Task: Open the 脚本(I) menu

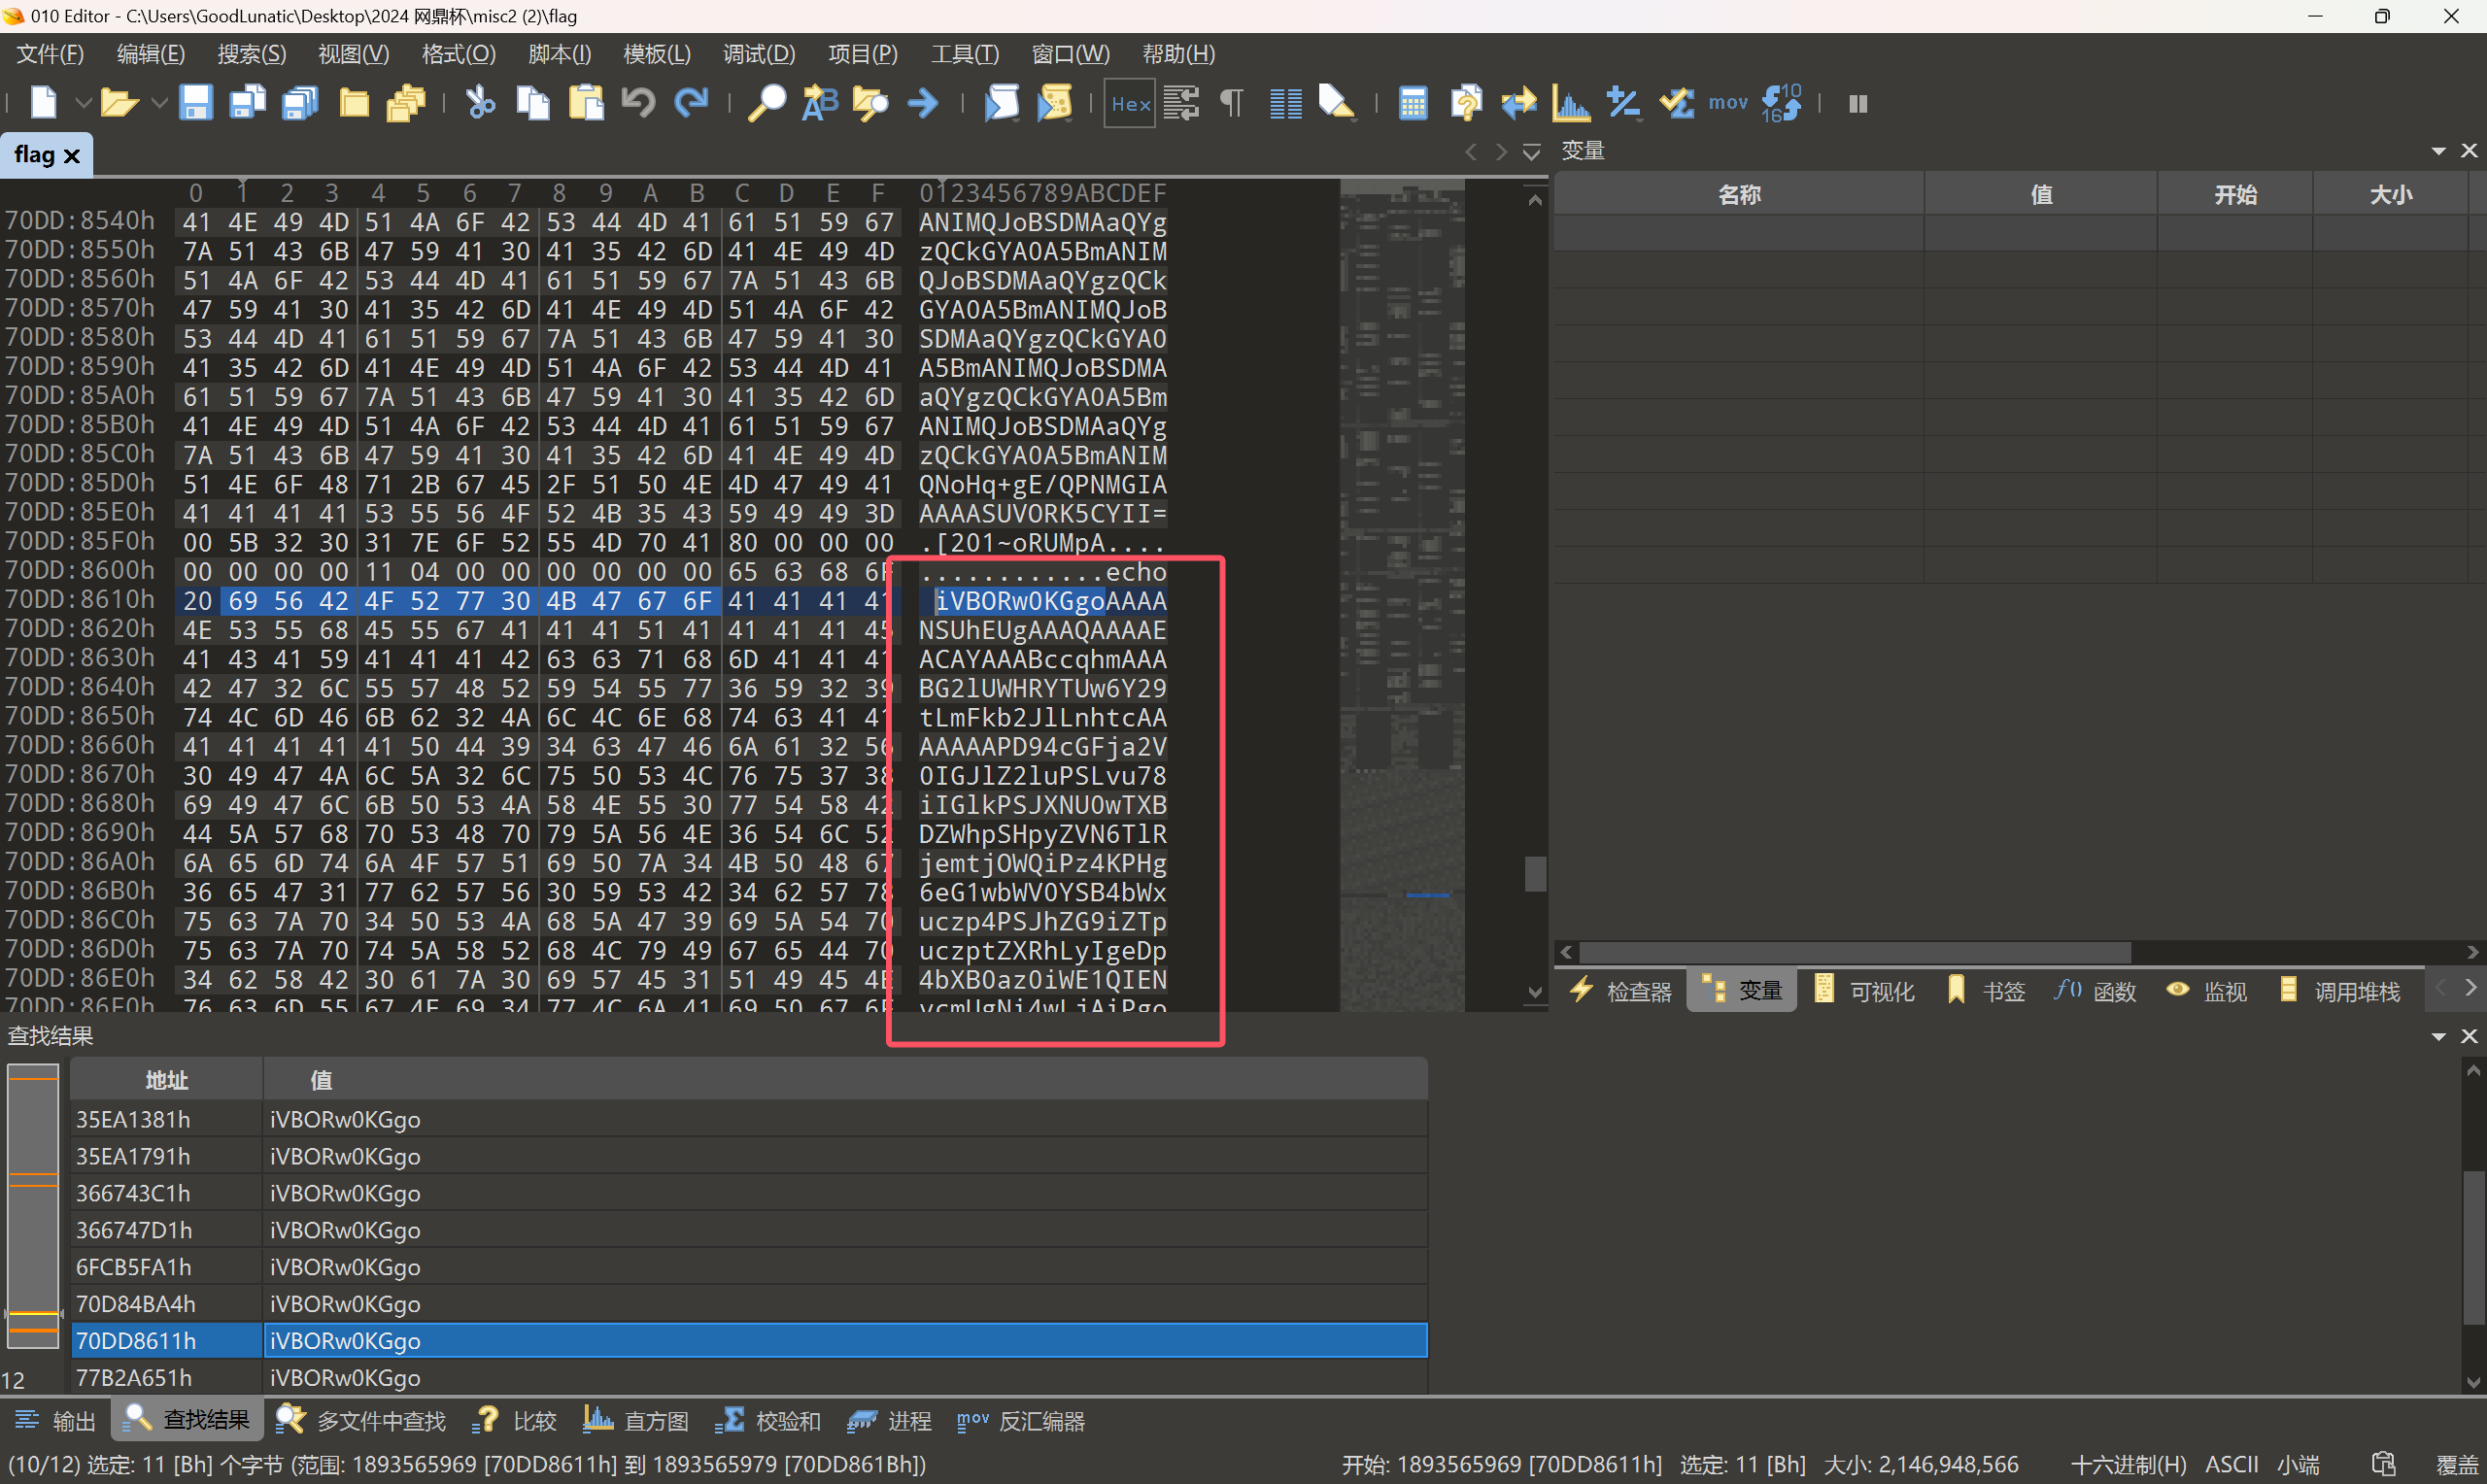Action: click(559, 54)
